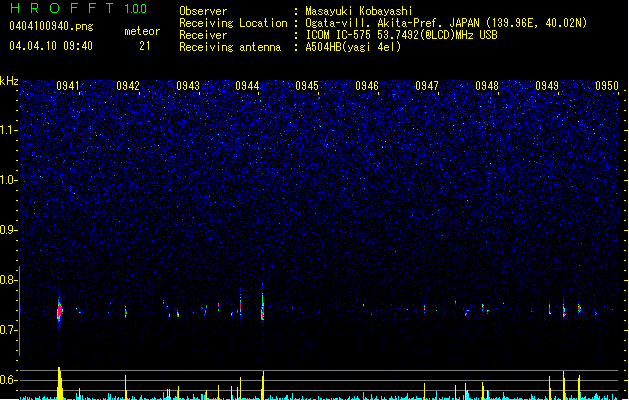
Task: Click the Ogata-vill. Akita-Pref. JAPAN location text
Action: 446,23
